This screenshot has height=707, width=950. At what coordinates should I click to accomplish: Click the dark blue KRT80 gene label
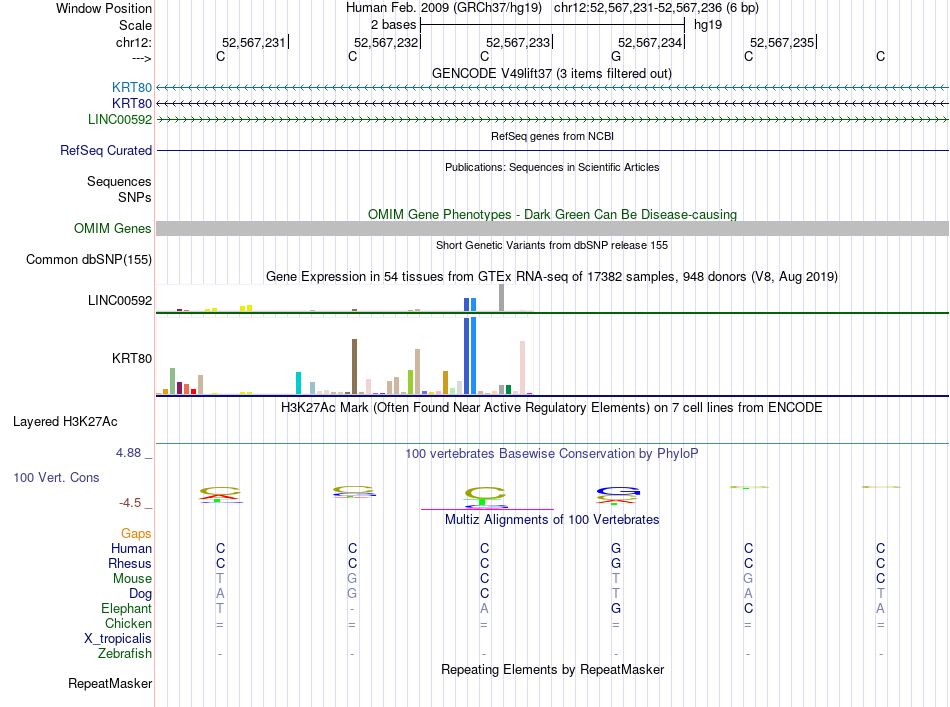pyautogui.click(x=131, y=104)
